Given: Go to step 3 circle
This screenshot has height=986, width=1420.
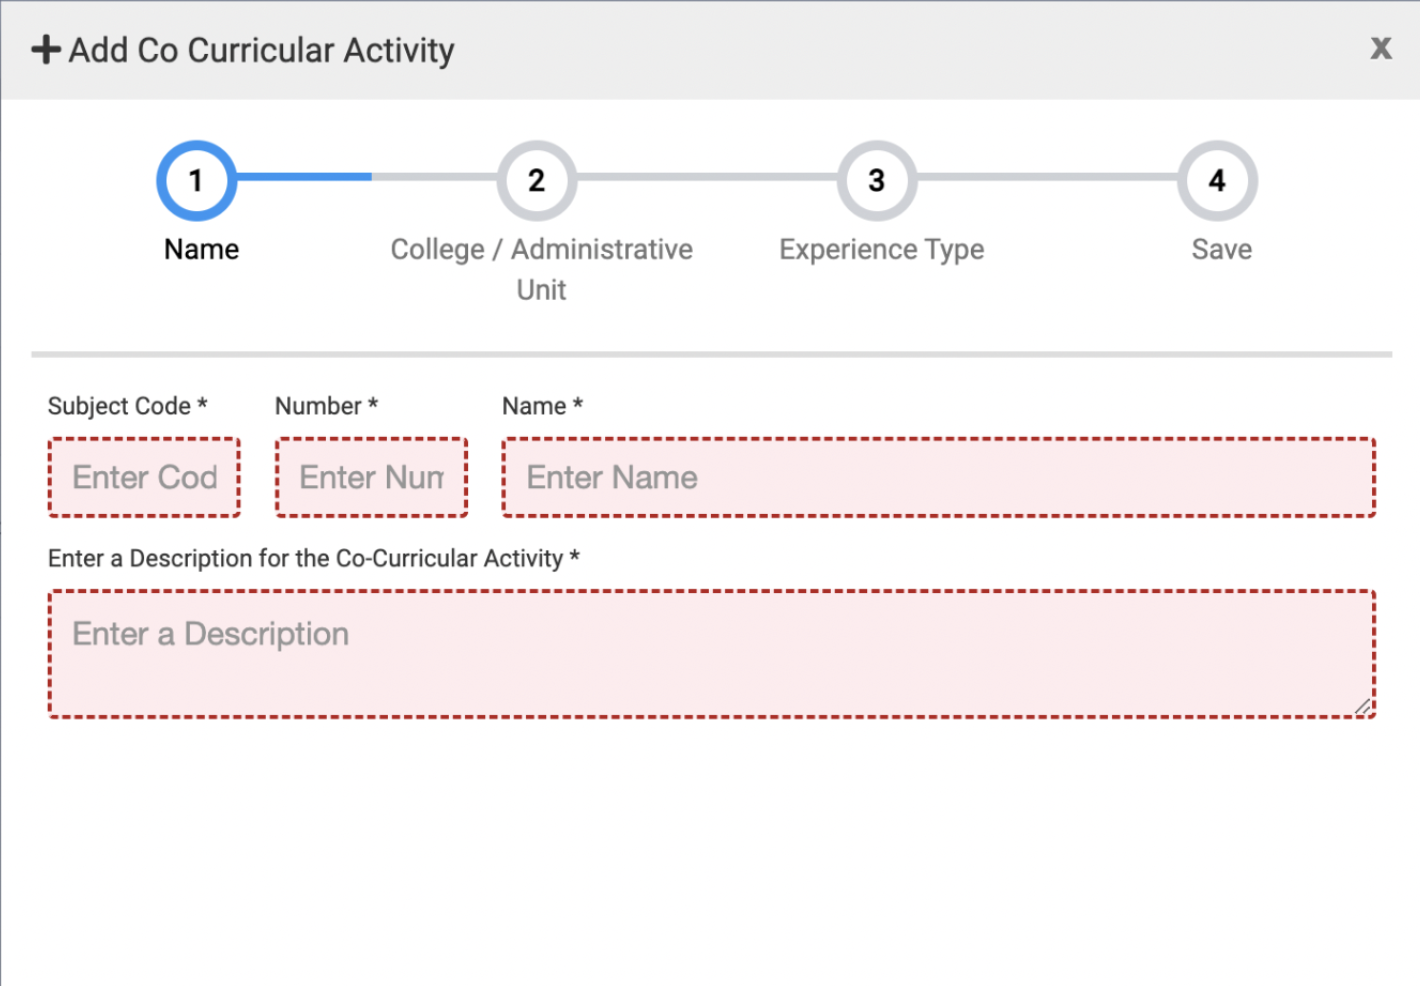Looking at the screenshot, I should [x=877, y=181].
